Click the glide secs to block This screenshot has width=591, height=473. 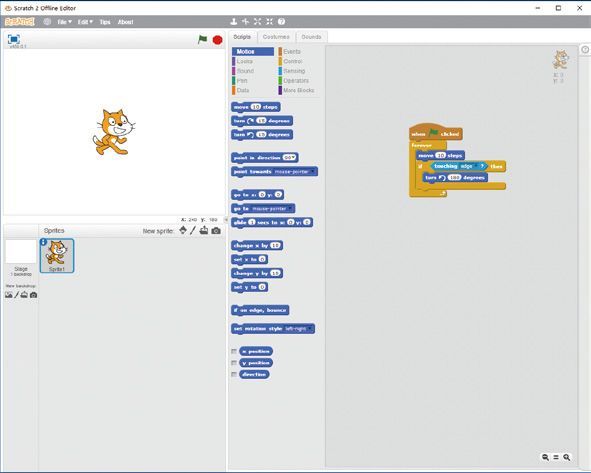[272, 222]
